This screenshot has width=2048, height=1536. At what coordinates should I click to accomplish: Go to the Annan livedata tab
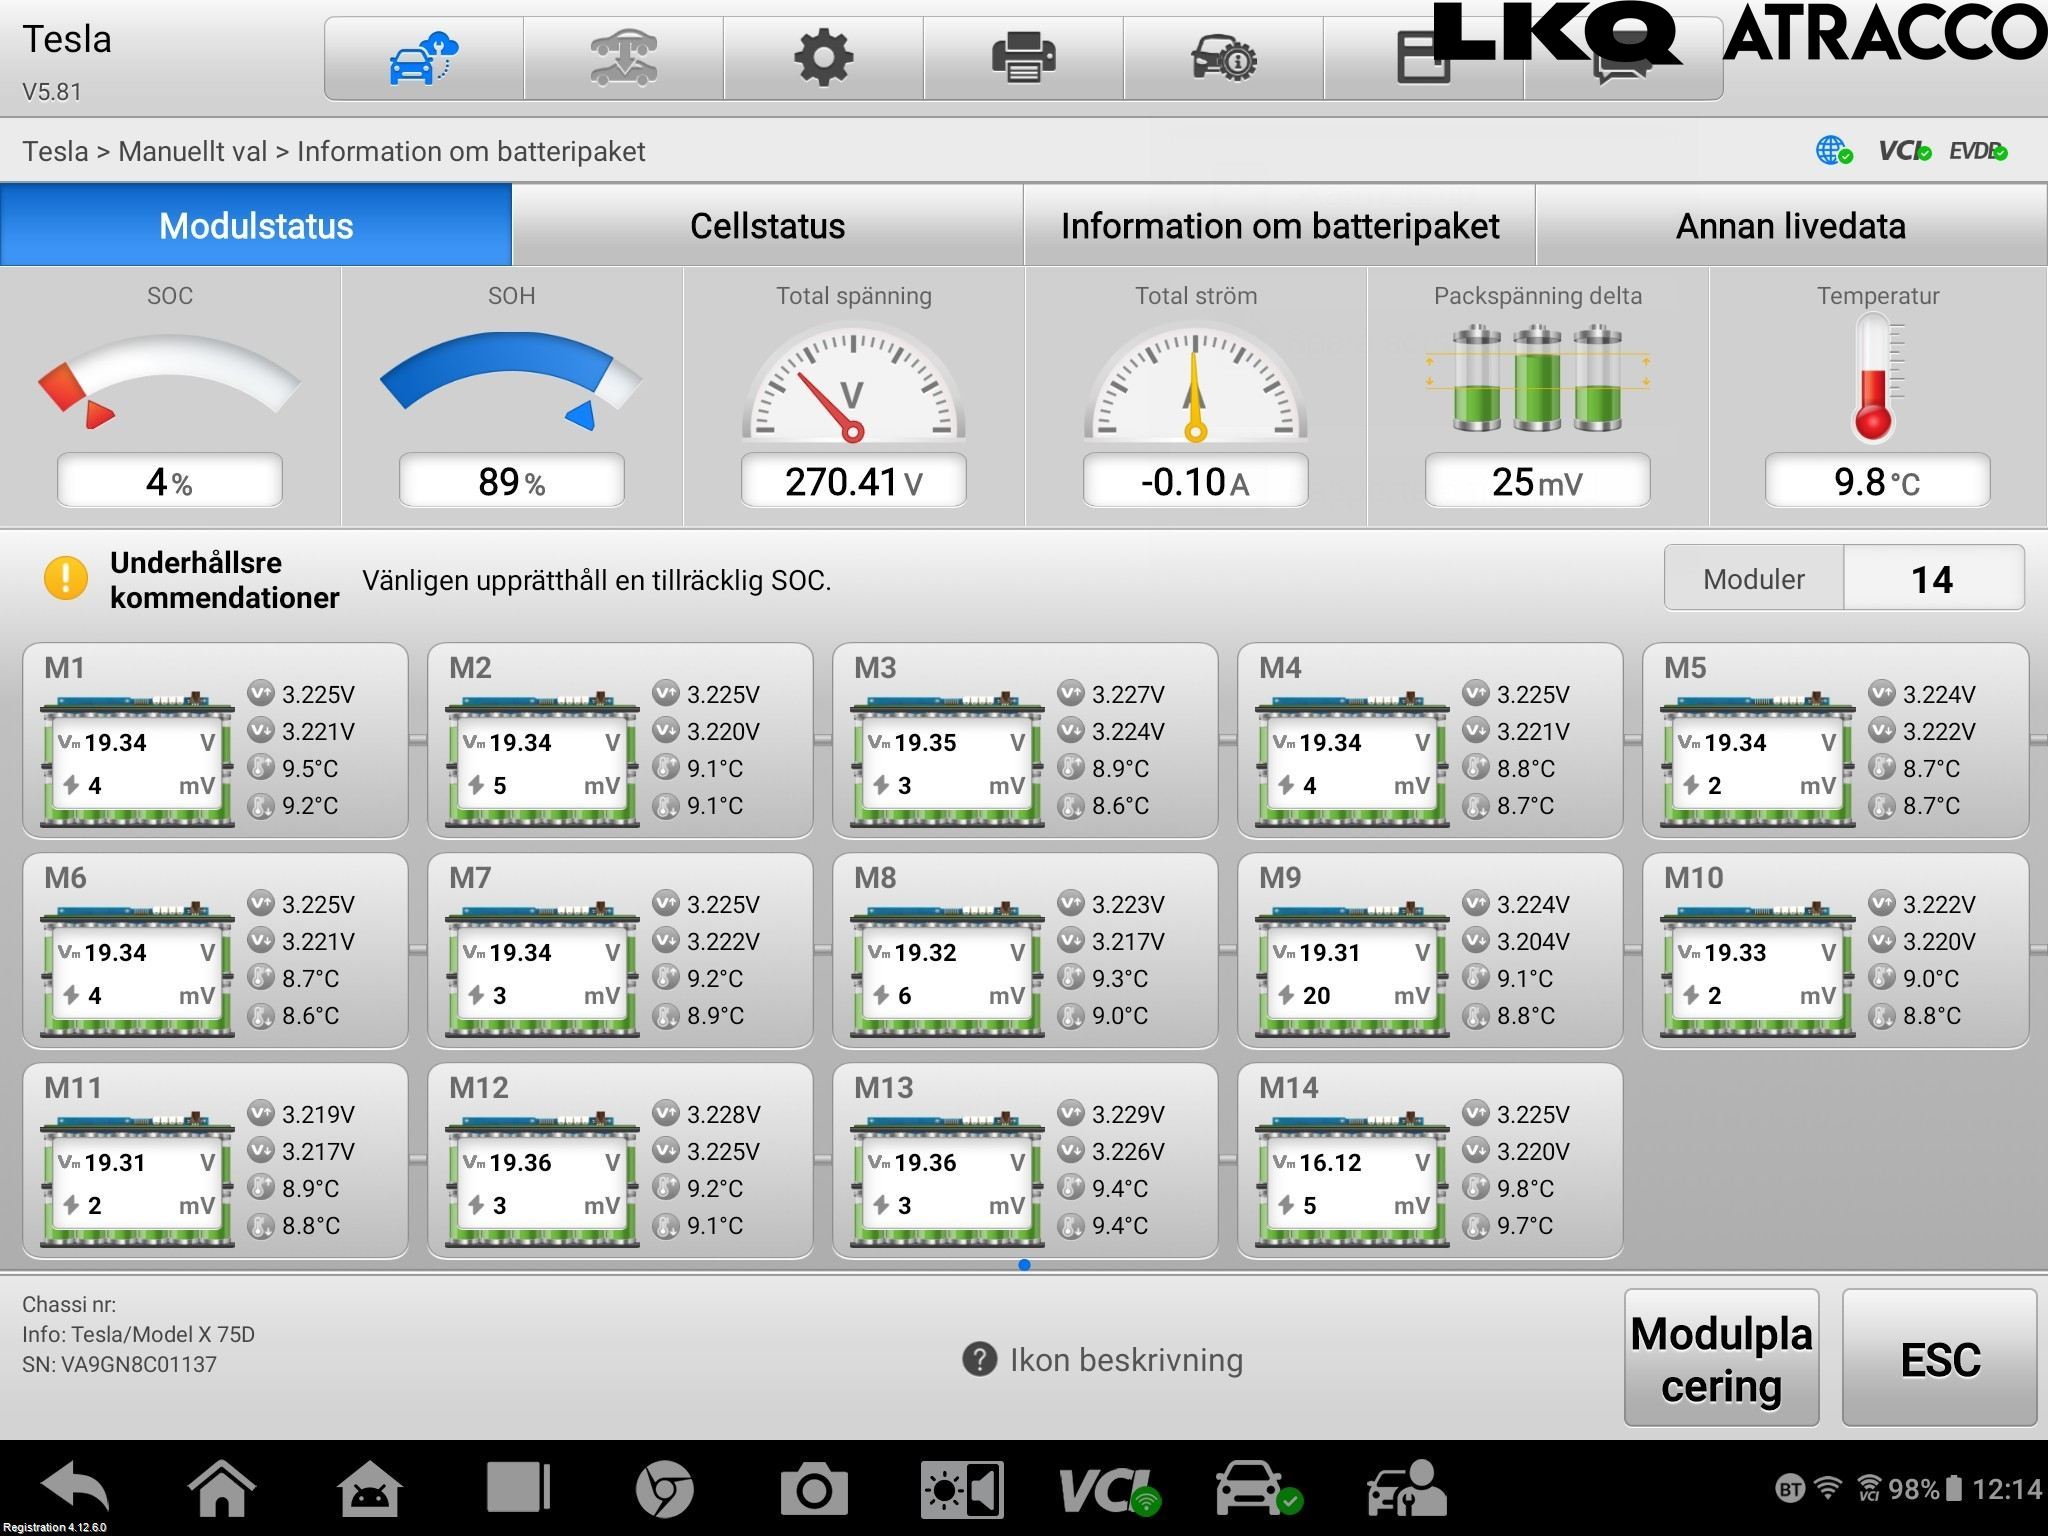[1791, 225]
